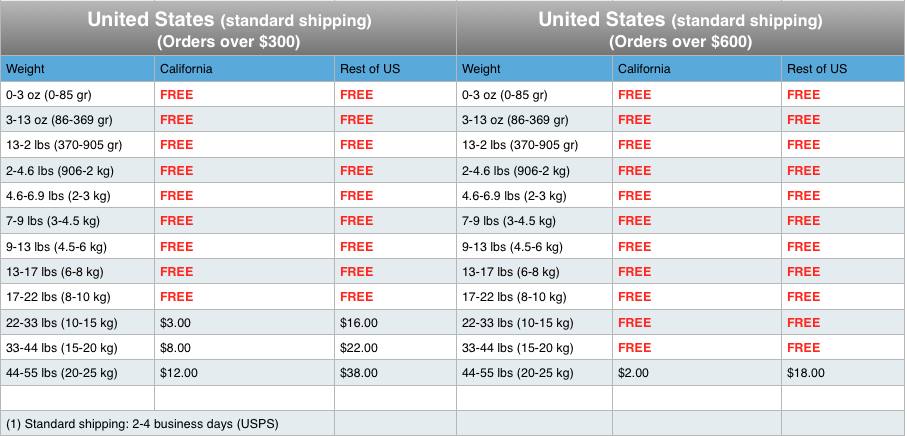Select "44-55 lbs (20-25 kg)" in $300 table
Viewport: 907px width, 436px height.
[x=62, y=372]
